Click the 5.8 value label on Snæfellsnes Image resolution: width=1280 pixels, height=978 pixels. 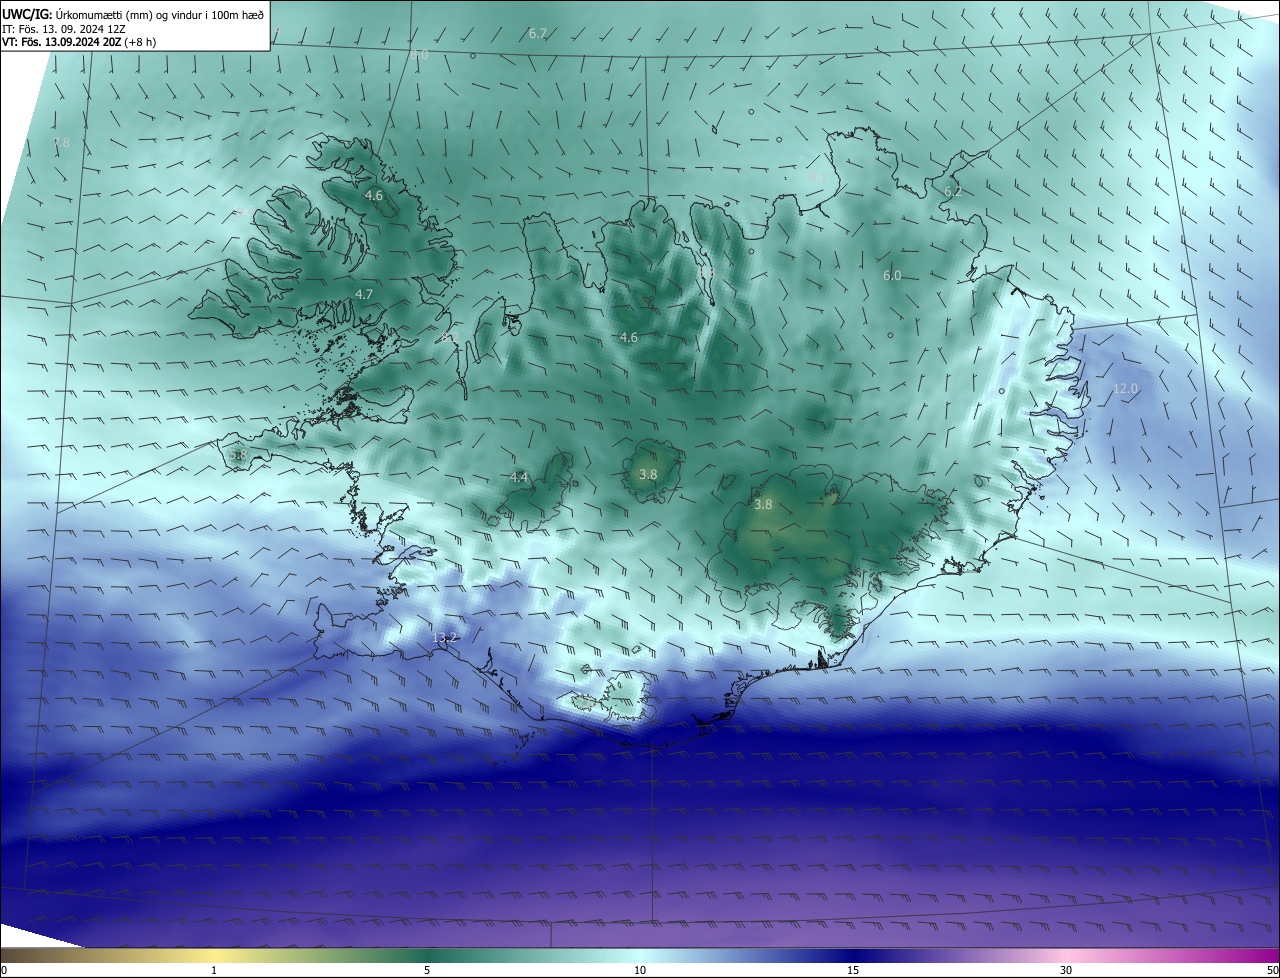point(237,455)
